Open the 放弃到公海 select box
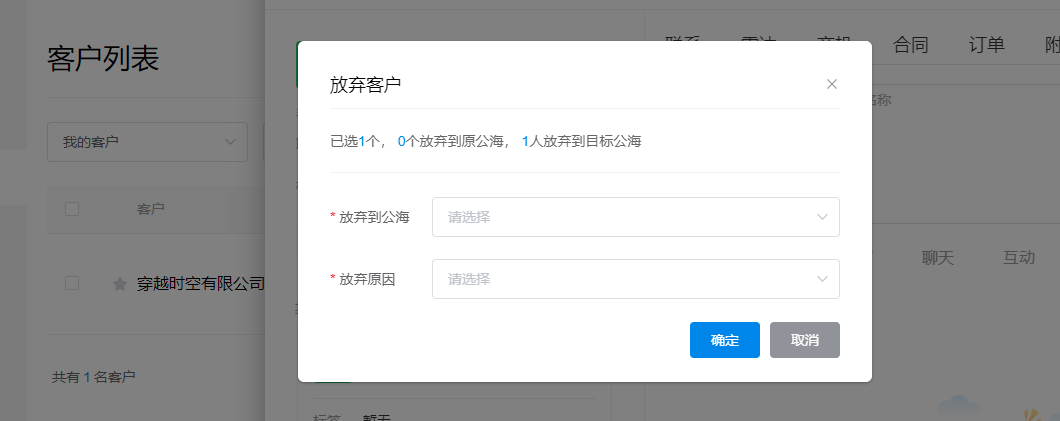This screenshot has height=421, width=1060. (x=635, y=217)
